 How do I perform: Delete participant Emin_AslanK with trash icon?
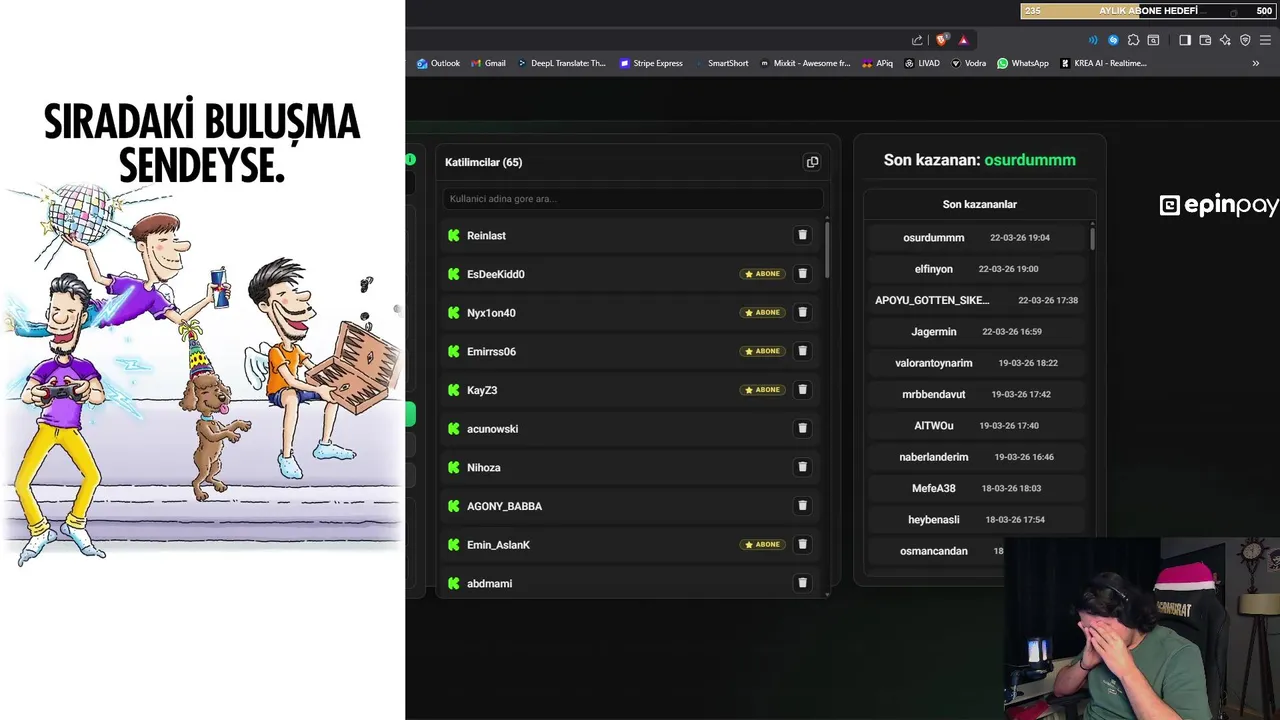tap(802, 545)
